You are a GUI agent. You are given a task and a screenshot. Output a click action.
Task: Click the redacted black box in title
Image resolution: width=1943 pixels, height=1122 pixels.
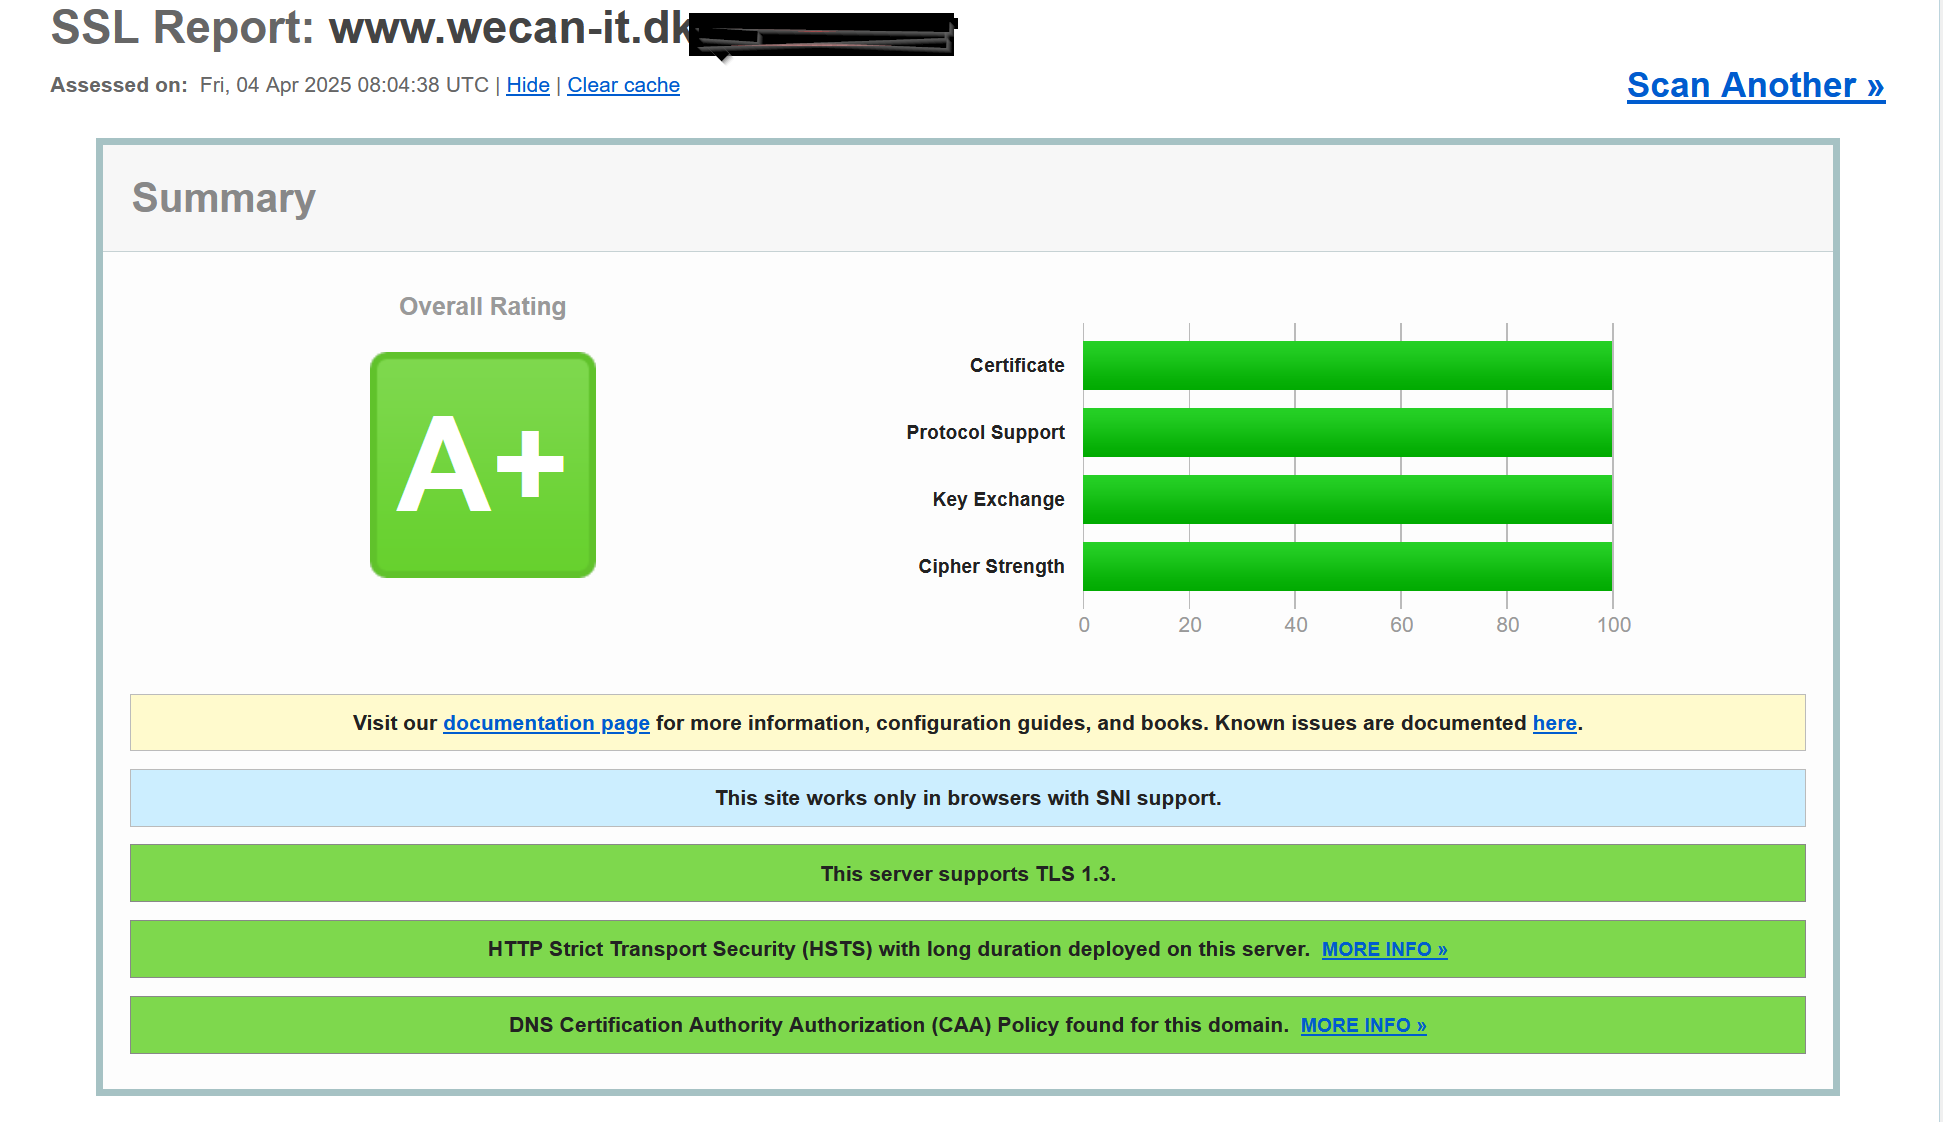(822, 35)
